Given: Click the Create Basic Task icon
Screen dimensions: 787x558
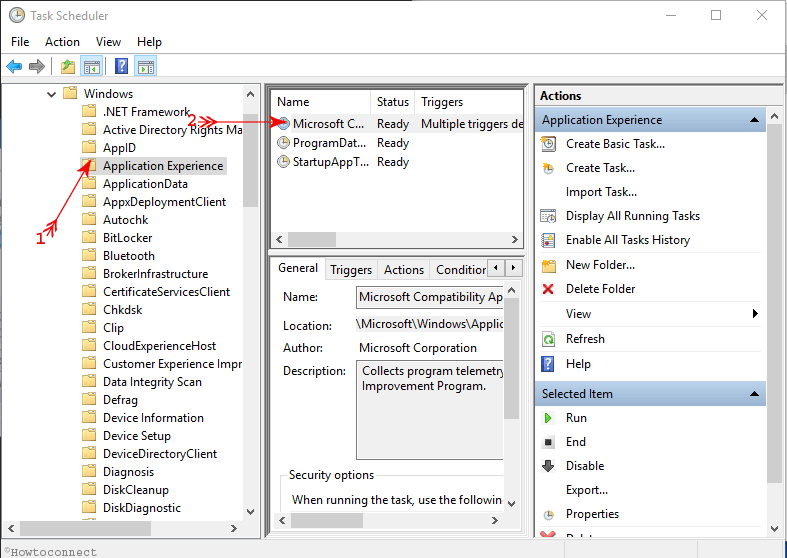Looking at the screenshot, I should pos(548,144).
